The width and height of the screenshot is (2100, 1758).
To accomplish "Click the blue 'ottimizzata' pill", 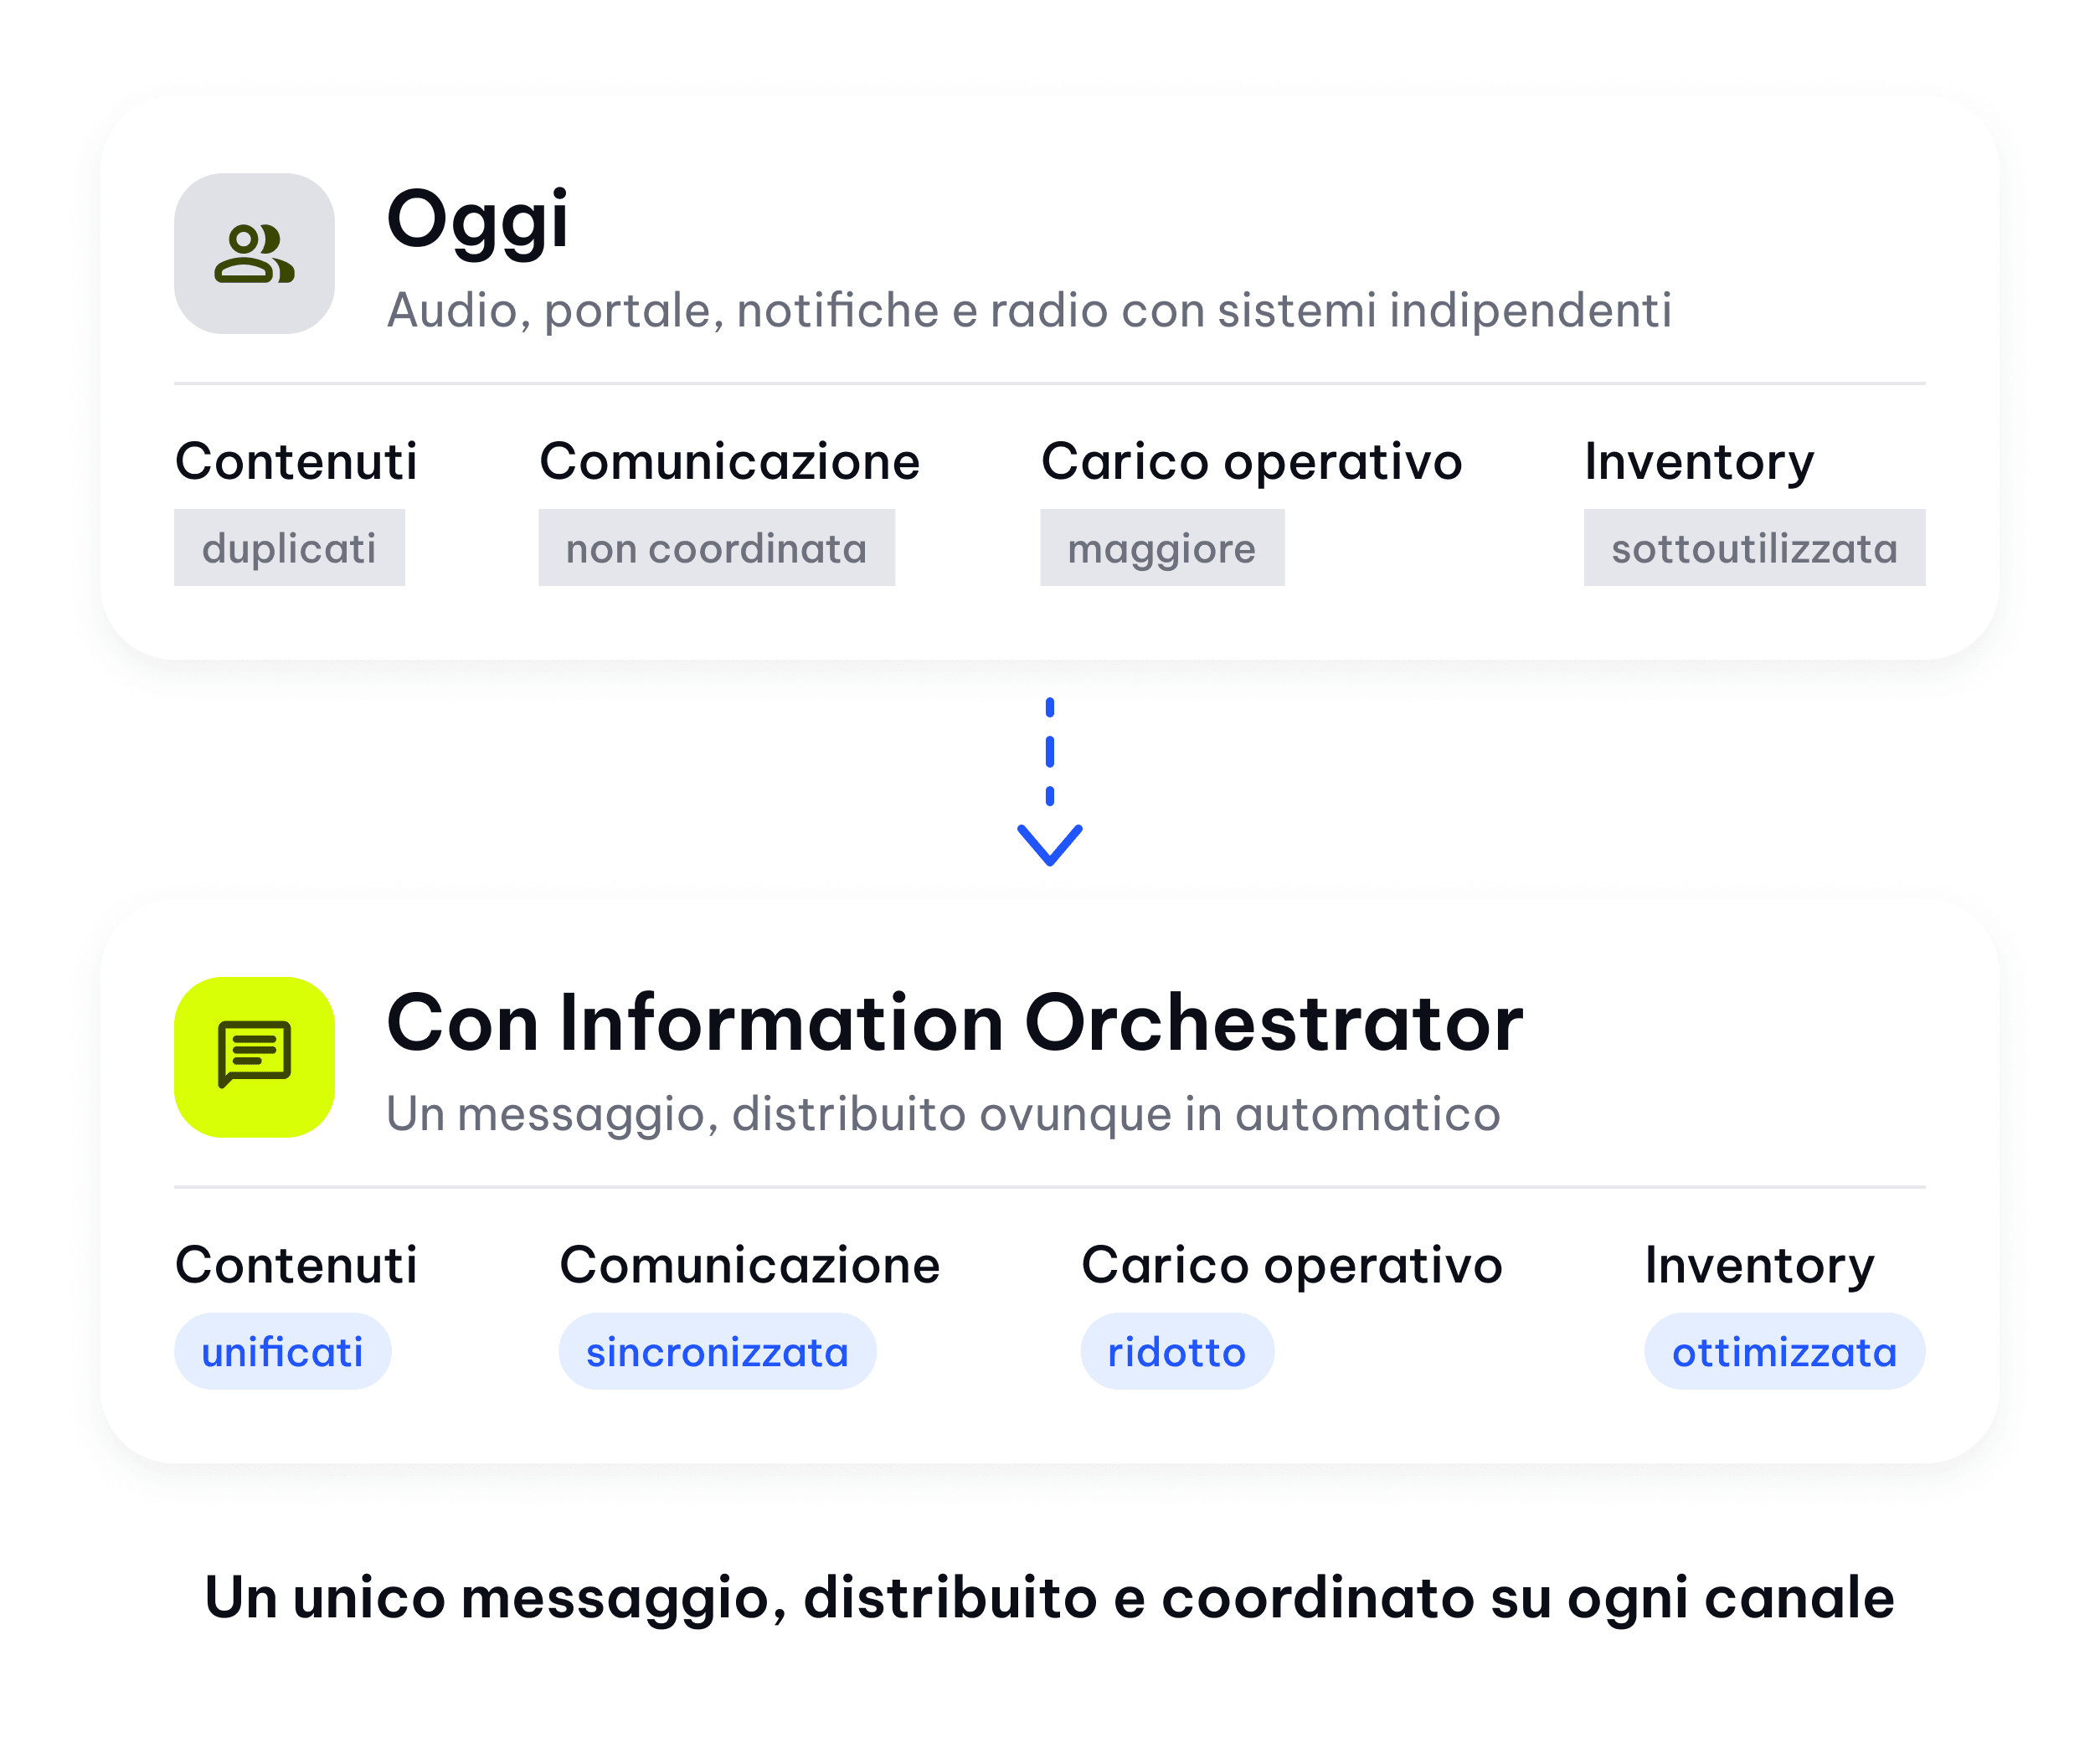I will tap(1785, 1351).
